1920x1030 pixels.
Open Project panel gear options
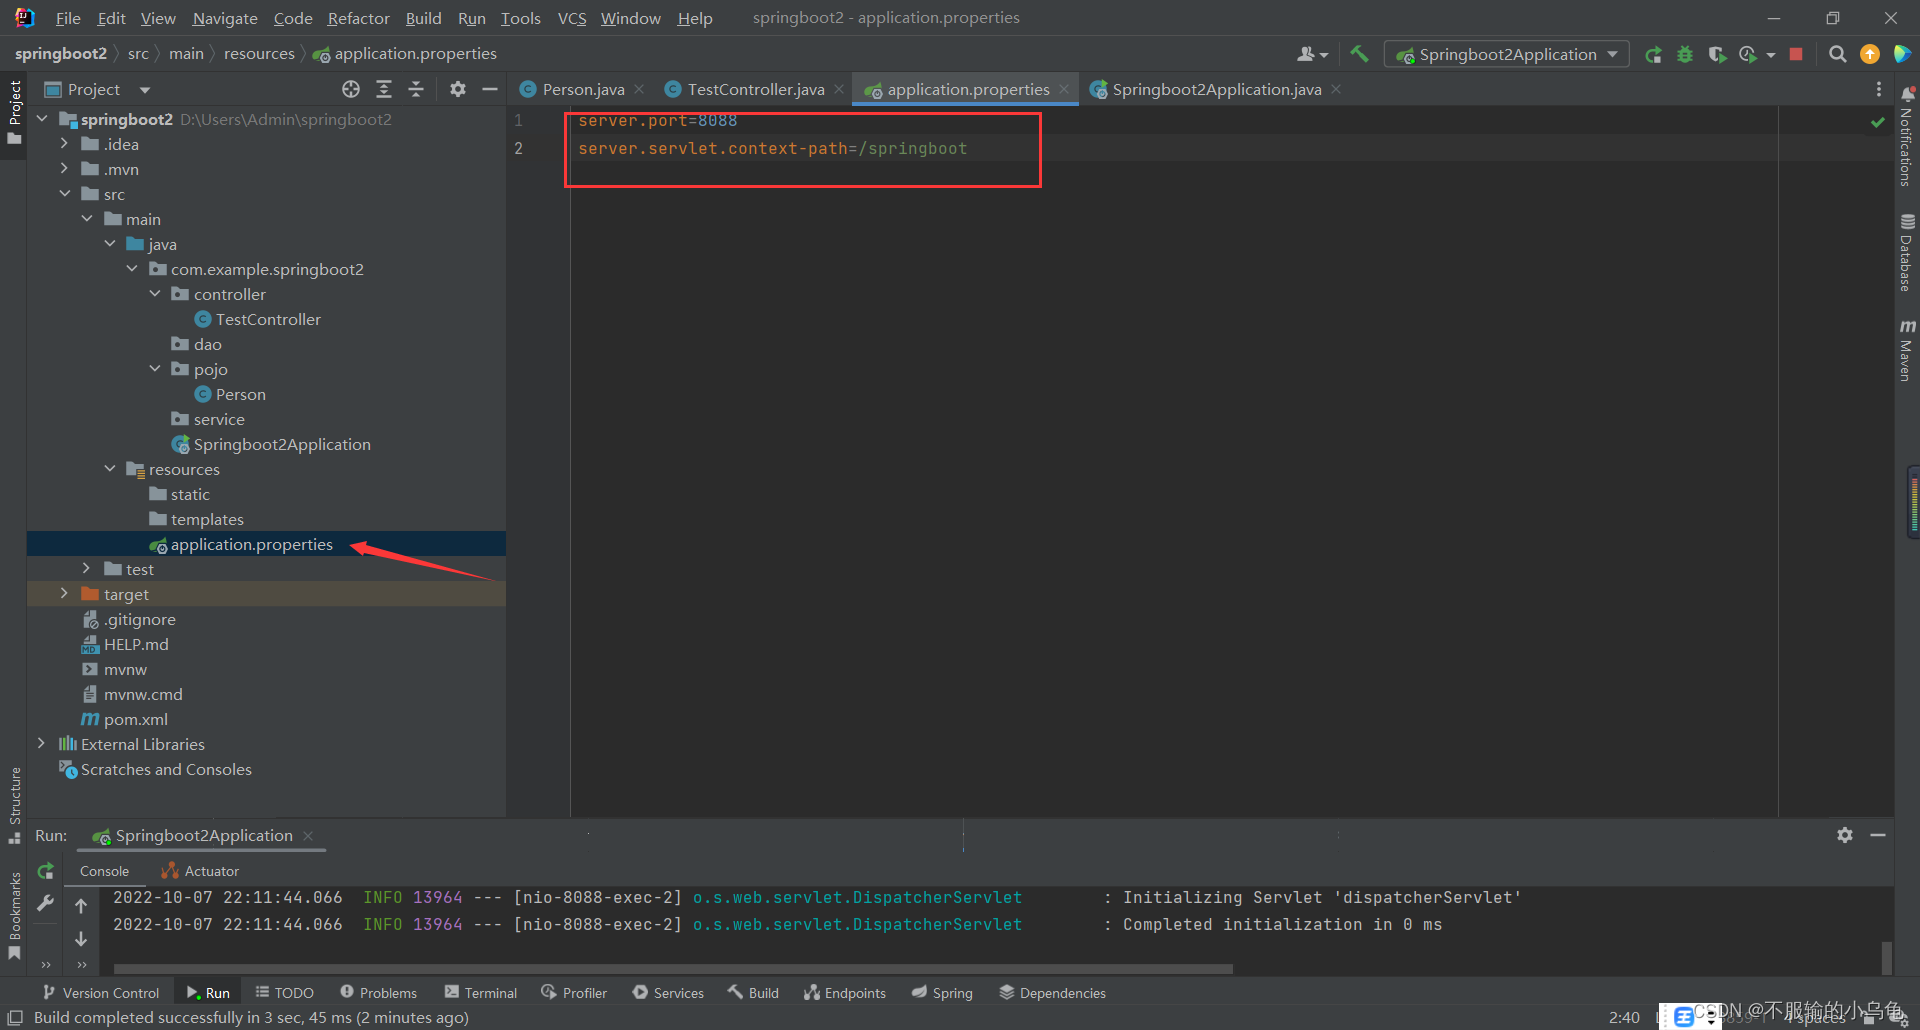458,89
